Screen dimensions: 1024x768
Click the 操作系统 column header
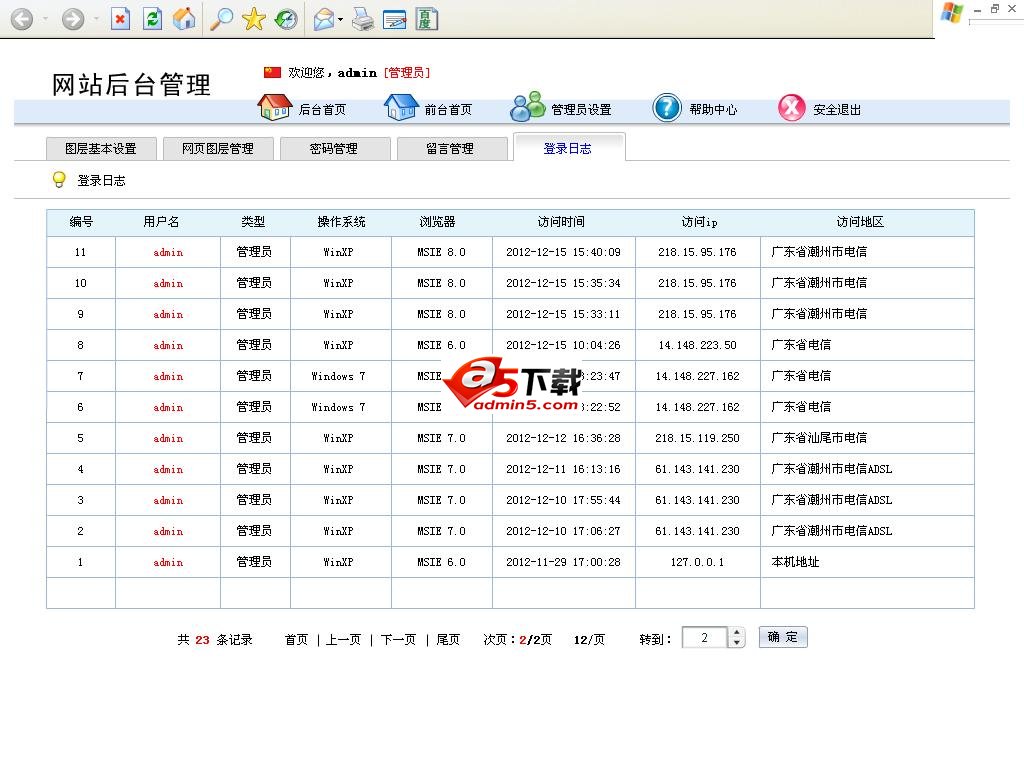tap(342, 222)
